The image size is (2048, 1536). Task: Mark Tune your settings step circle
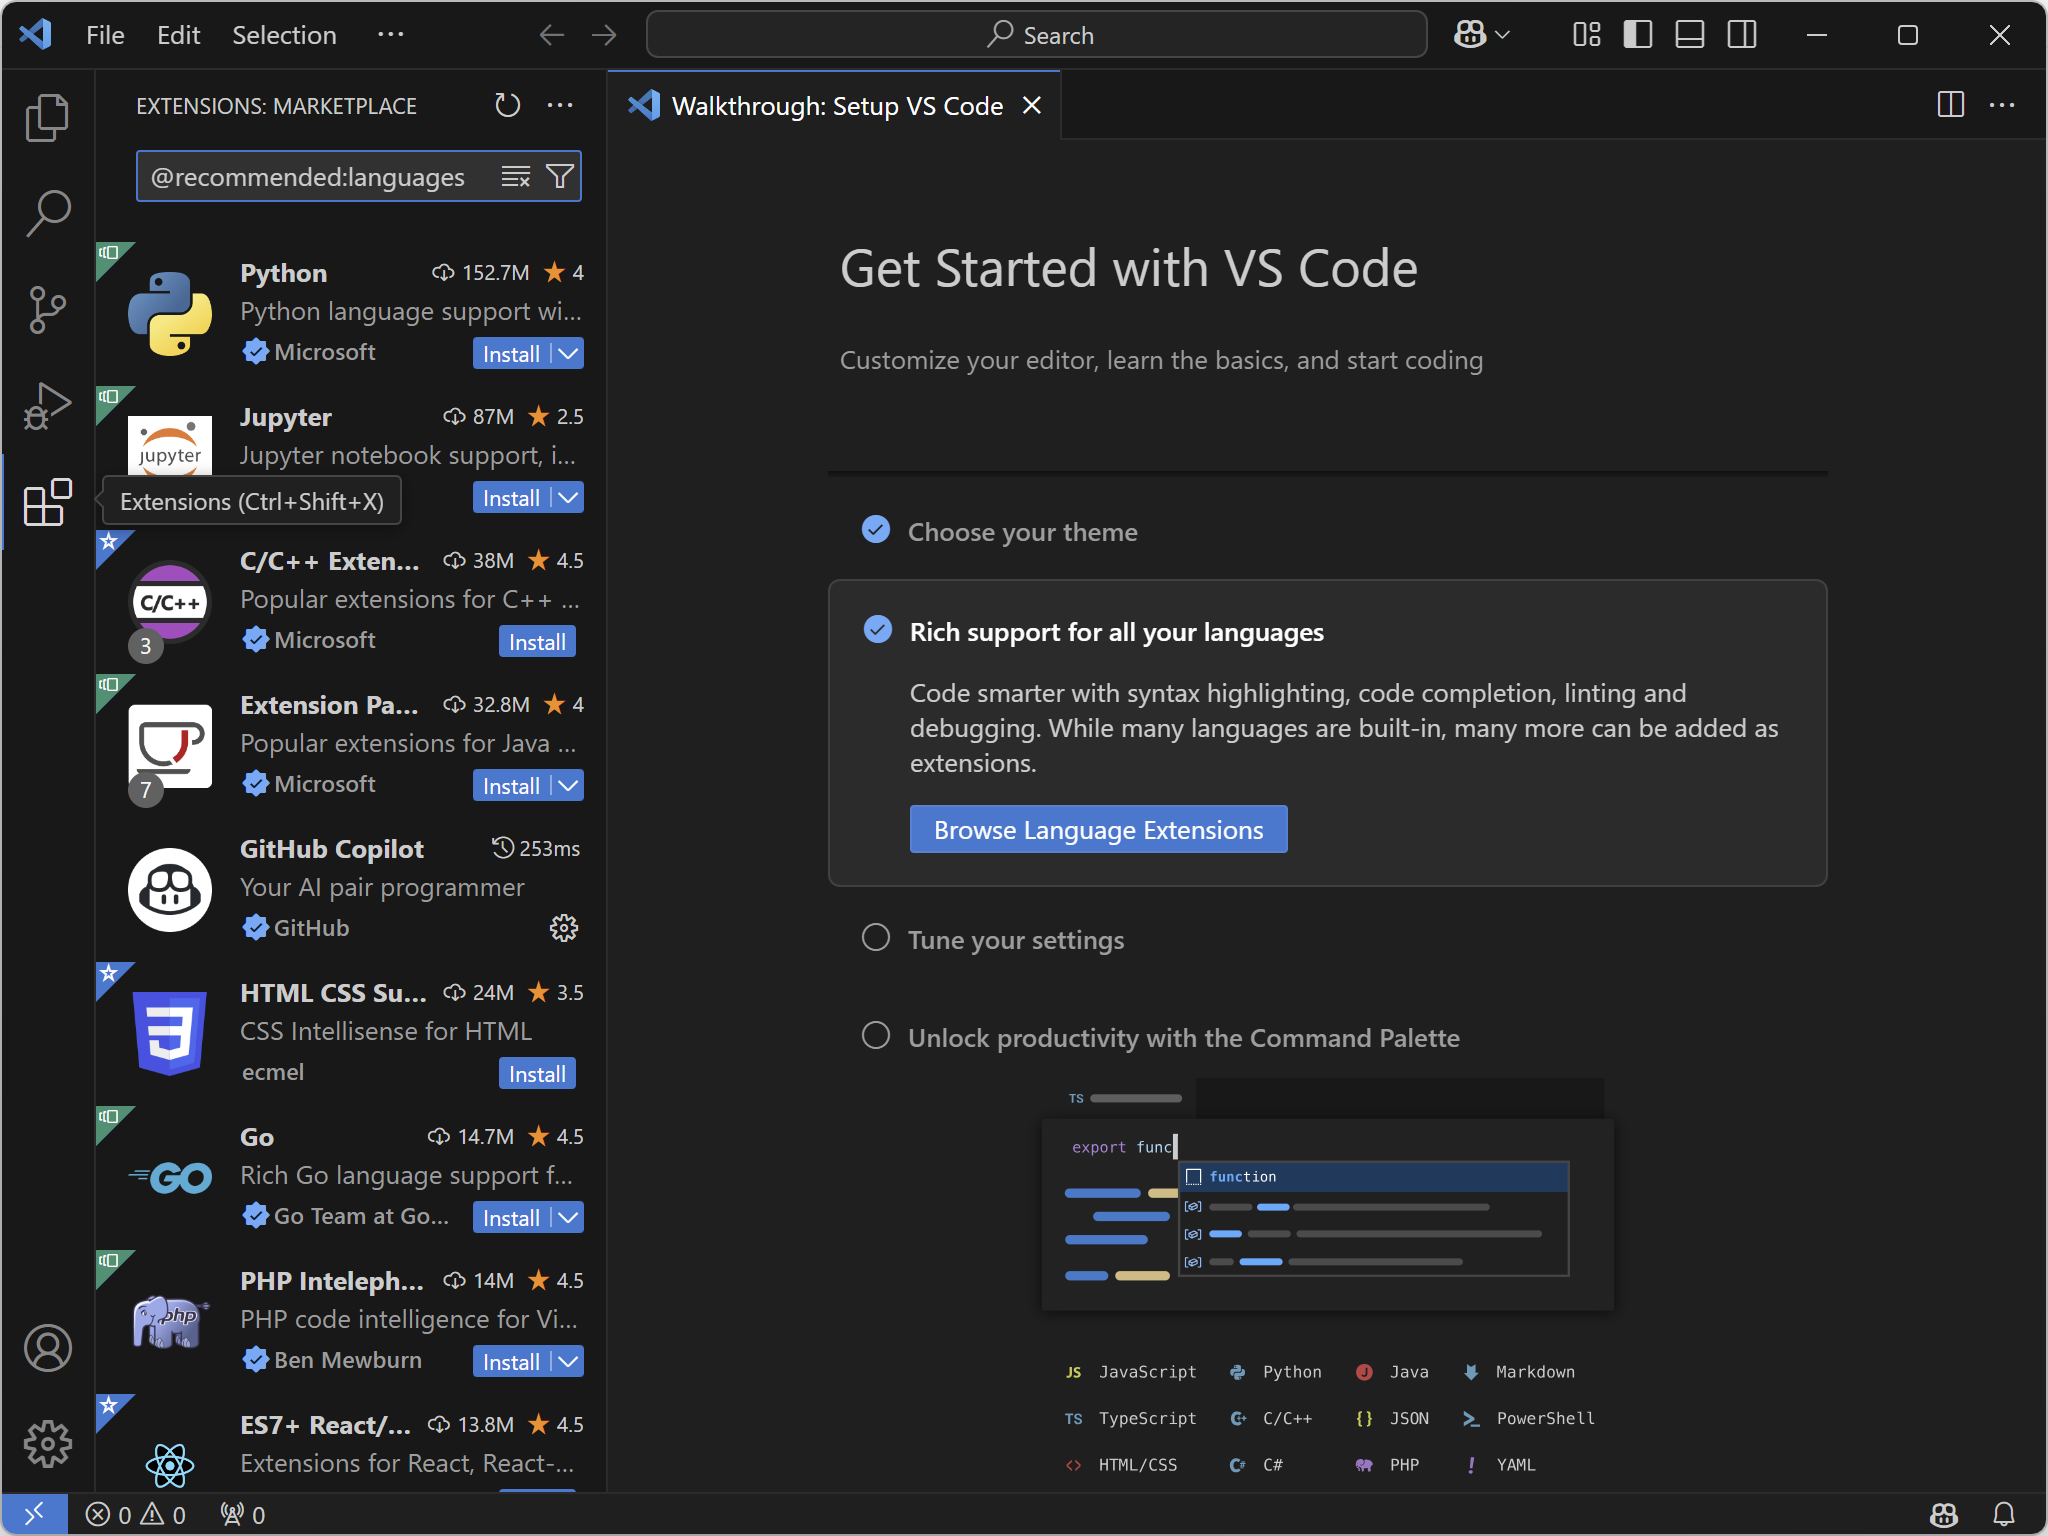click(x=876, y=938)
